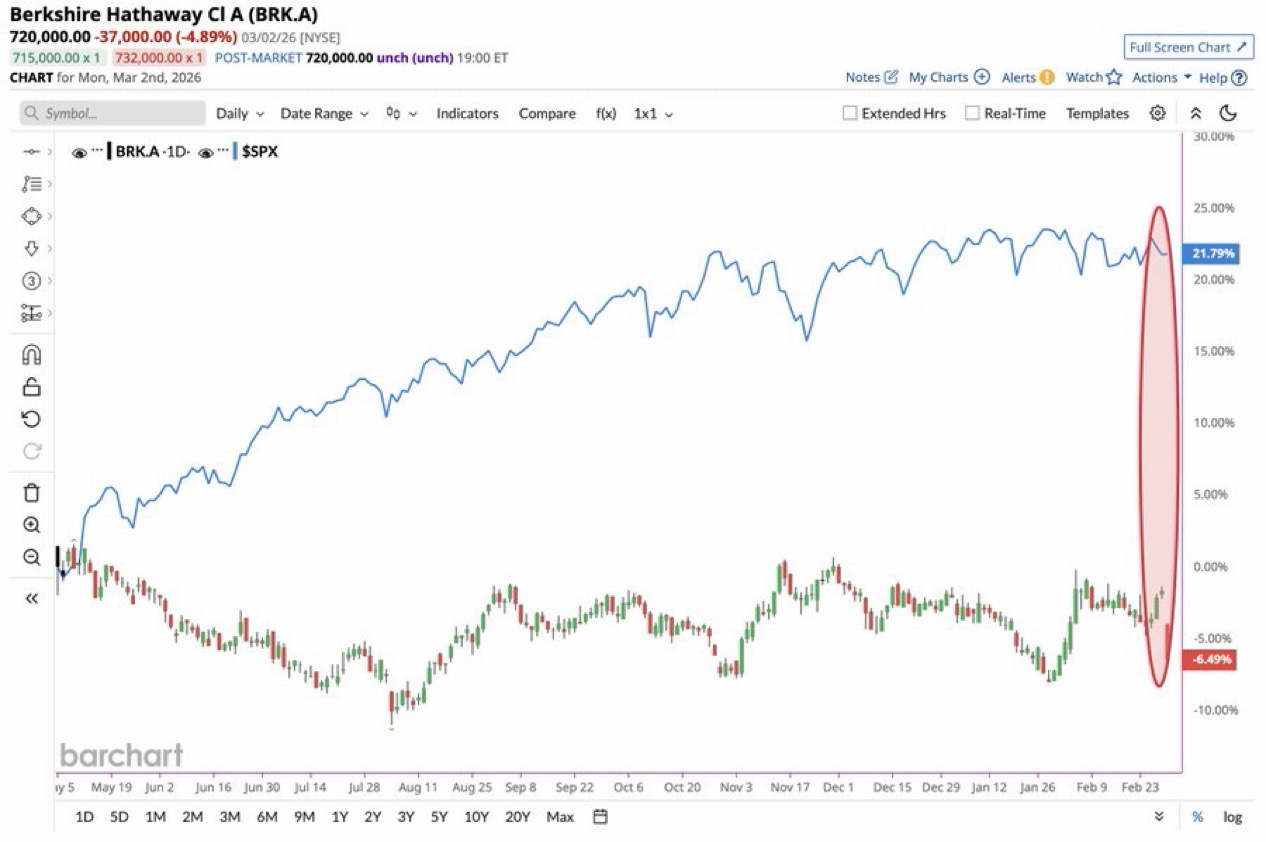1266x842 pixels.
Task: Open the Indicators menu
Action: point(467,114)
